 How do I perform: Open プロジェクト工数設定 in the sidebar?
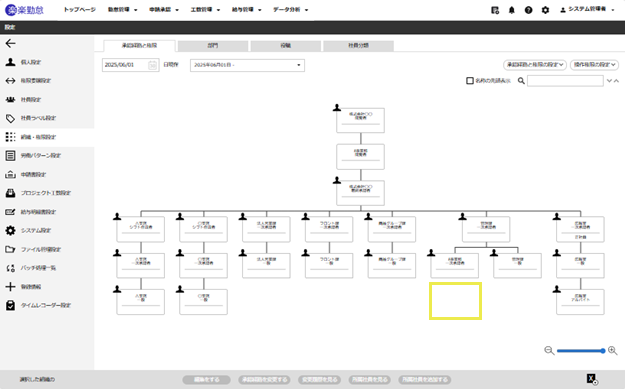point(47,193)
